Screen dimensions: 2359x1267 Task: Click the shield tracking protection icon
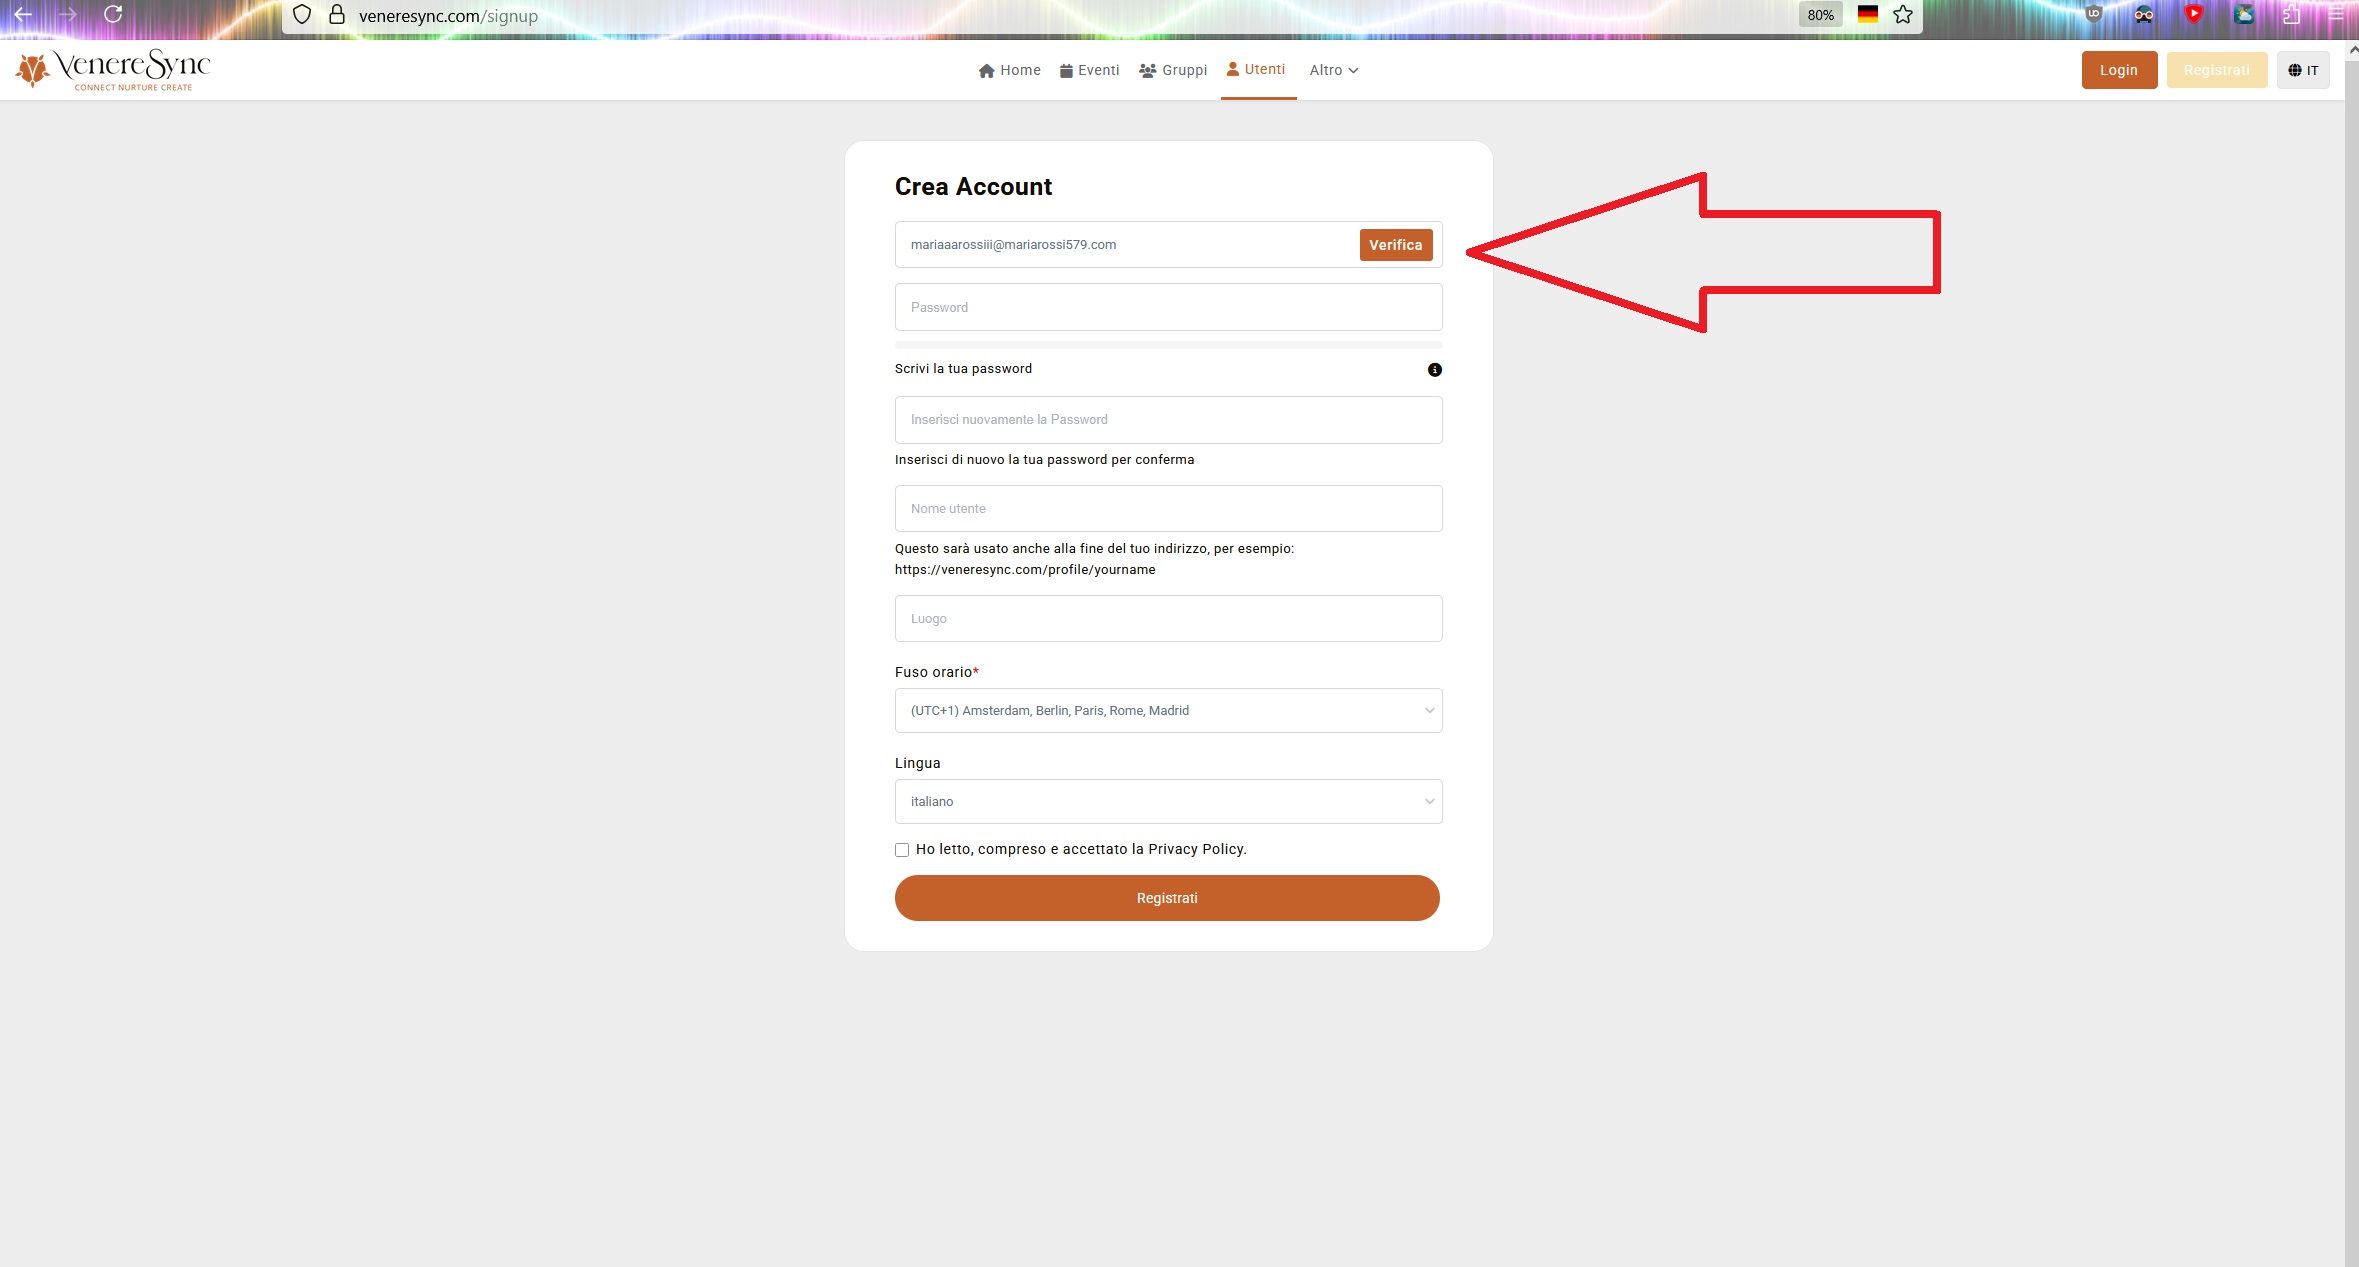click(301, 15)
